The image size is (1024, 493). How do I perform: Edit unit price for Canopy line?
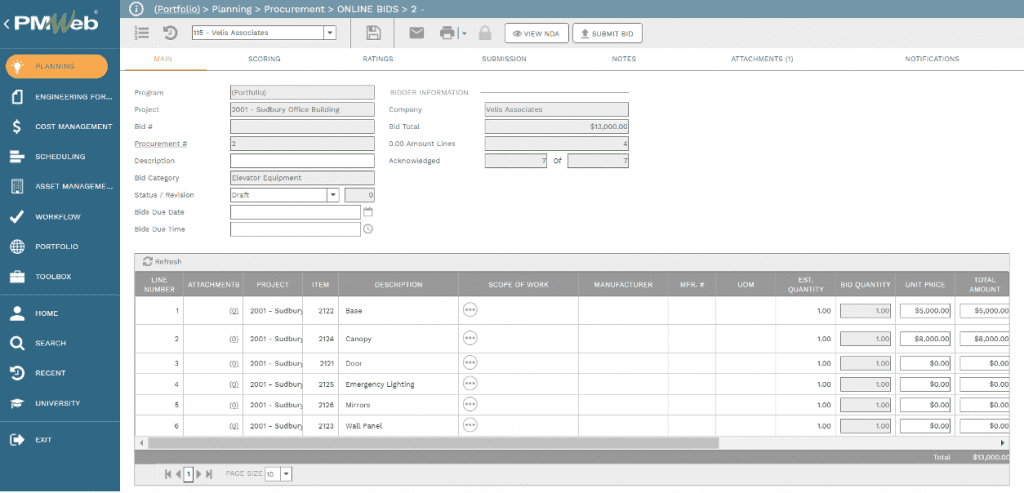[926, 339]
